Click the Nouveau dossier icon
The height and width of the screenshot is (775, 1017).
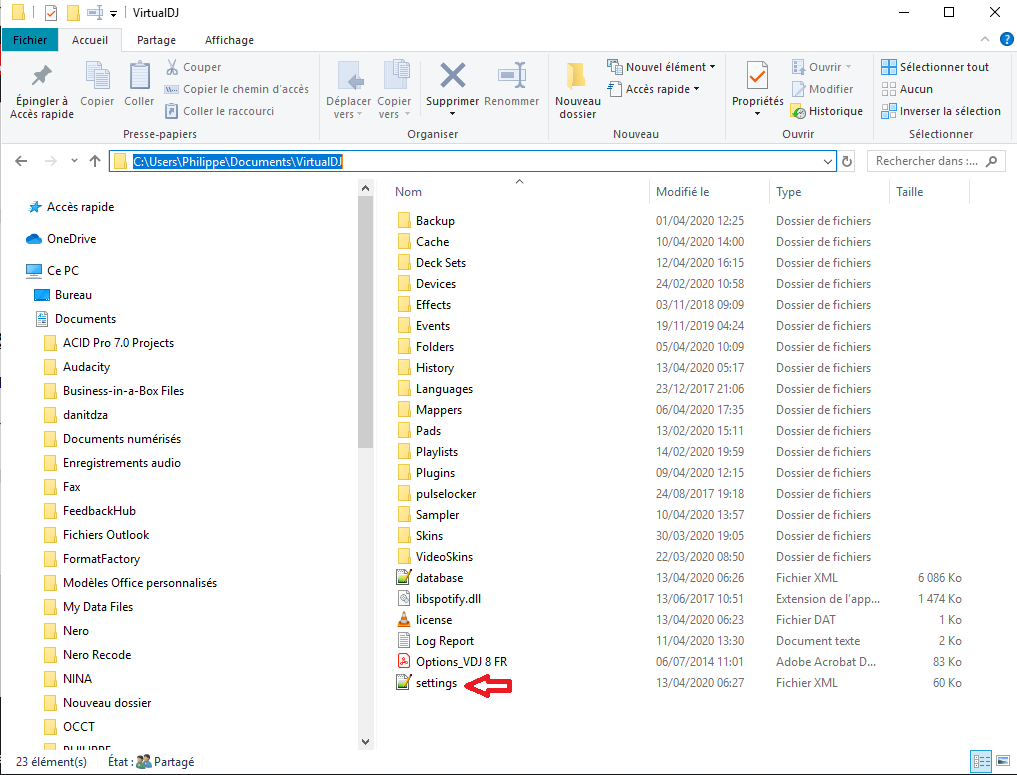click(577, 77)
